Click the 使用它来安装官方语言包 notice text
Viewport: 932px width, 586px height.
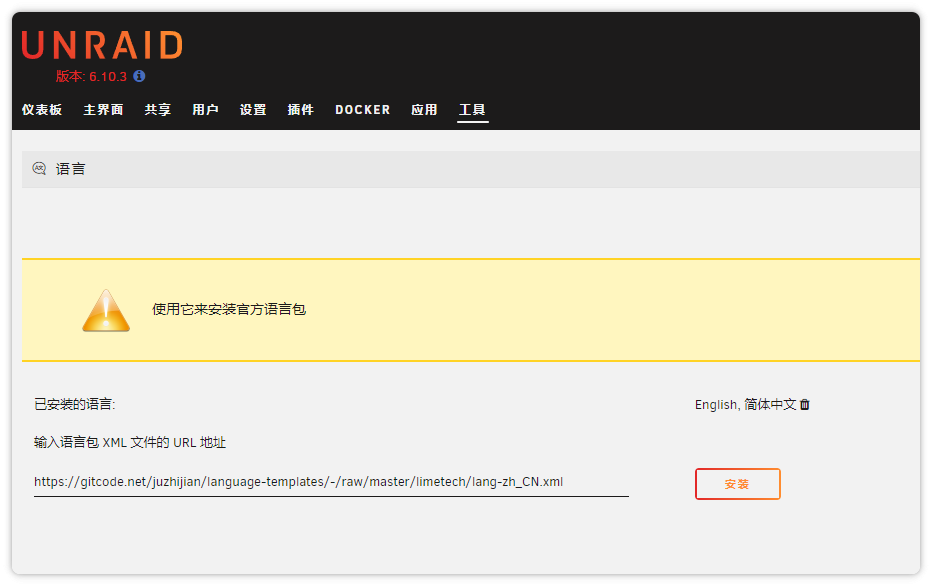229,310
